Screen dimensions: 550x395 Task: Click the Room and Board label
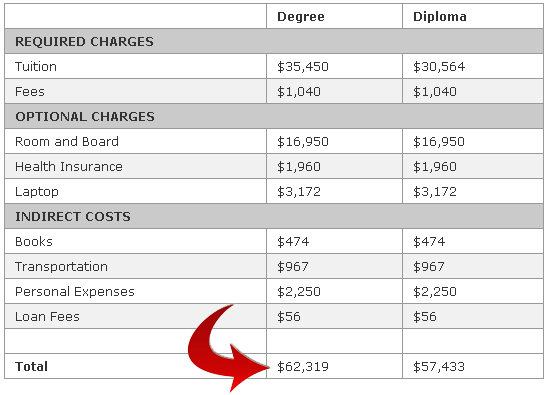pos(67,142)
